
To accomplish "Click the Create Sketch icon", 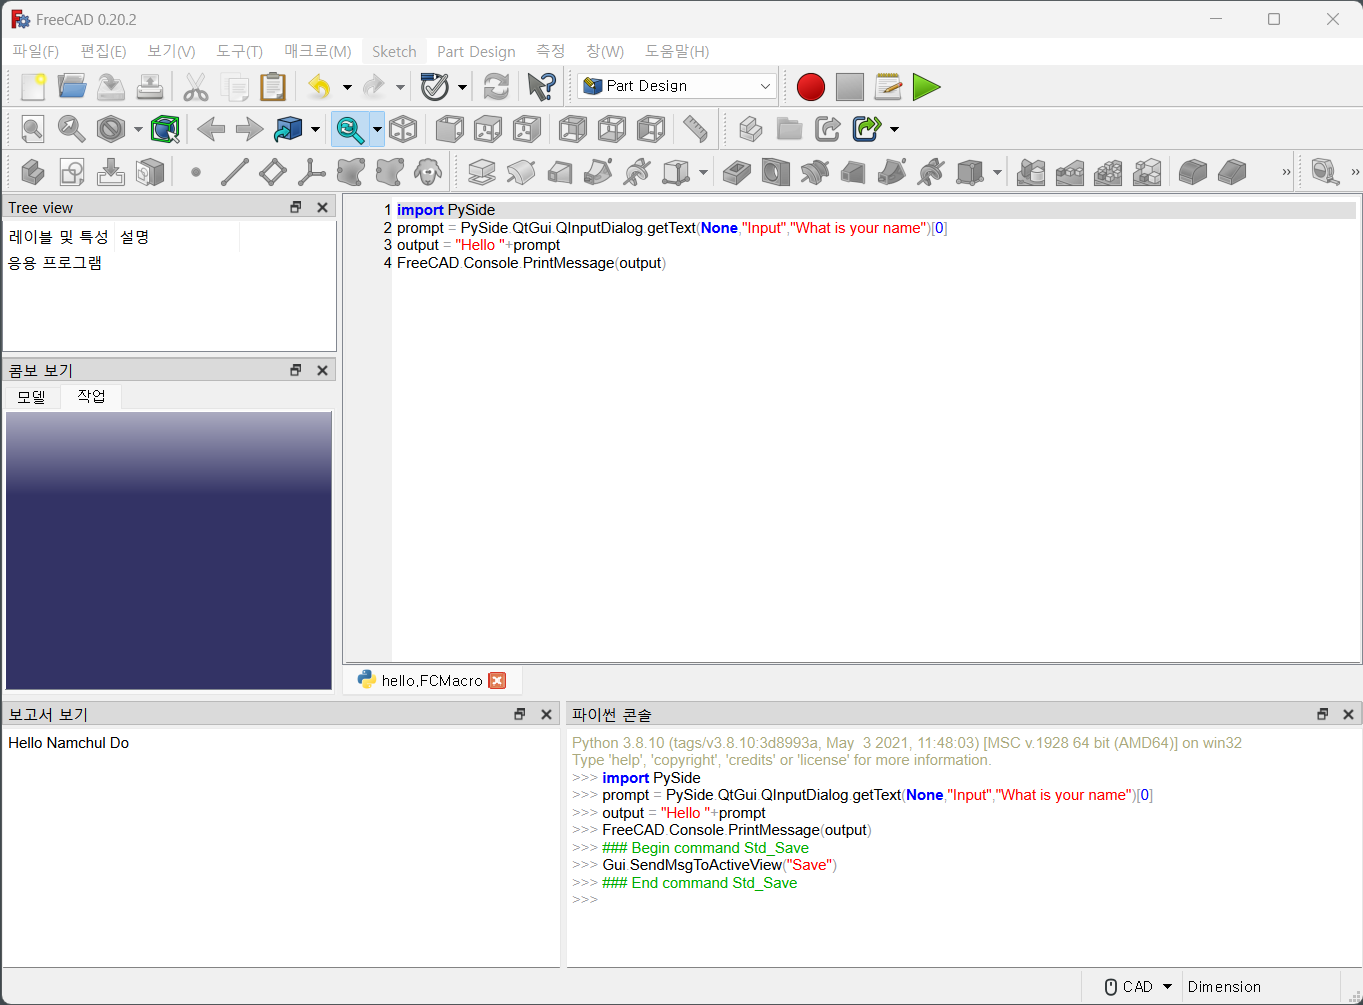I will click(72, 172).
